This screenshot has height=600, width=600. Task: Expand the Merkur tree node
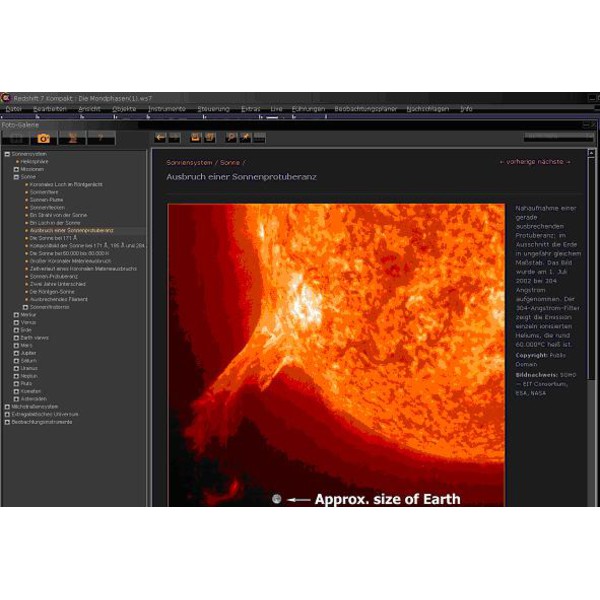(x=15, y=315)
